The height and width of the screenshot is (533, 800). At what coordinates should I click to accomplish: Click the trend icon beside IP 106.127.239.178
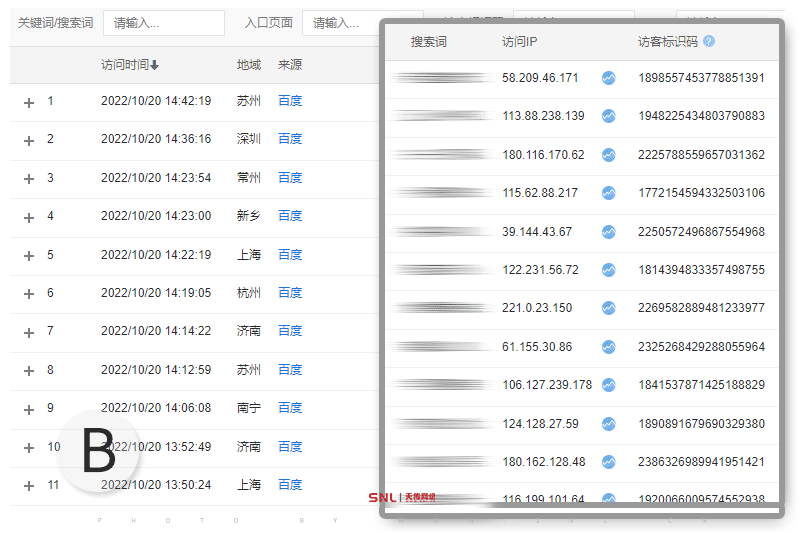point(608,385)
